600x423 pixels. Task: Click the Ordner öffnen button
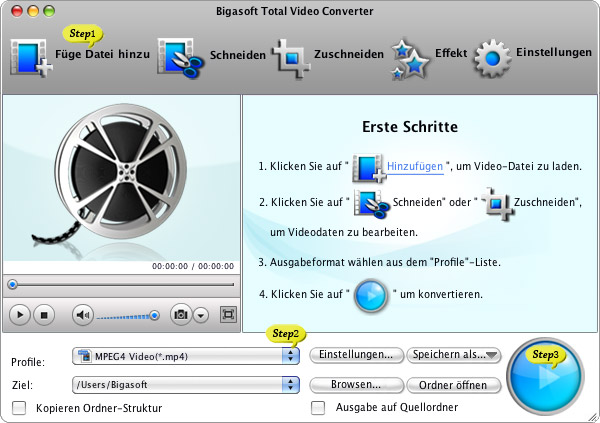click(x=454, y=385)
